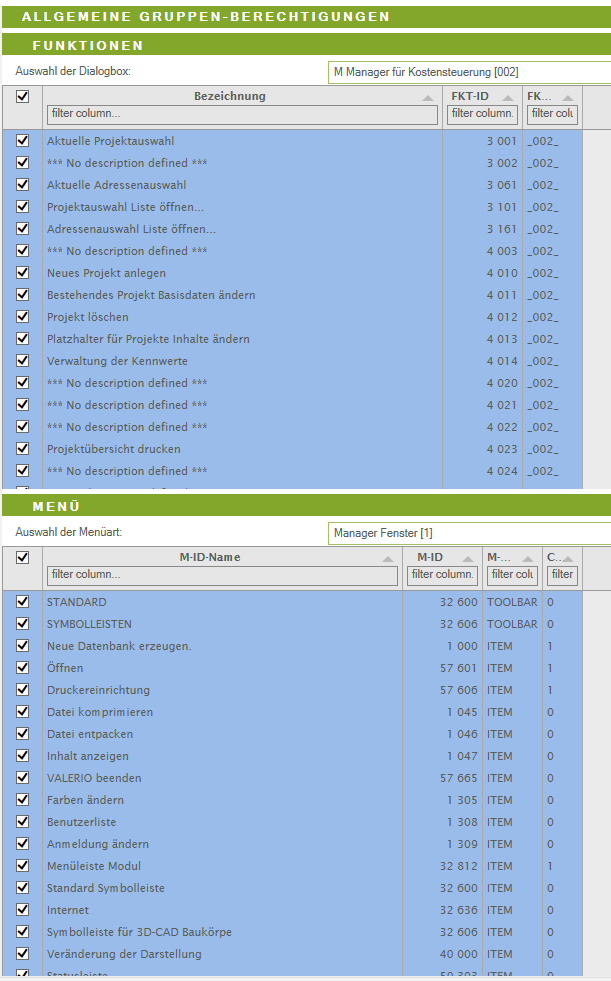Click the Funktionen section header

tap(88, 46)
